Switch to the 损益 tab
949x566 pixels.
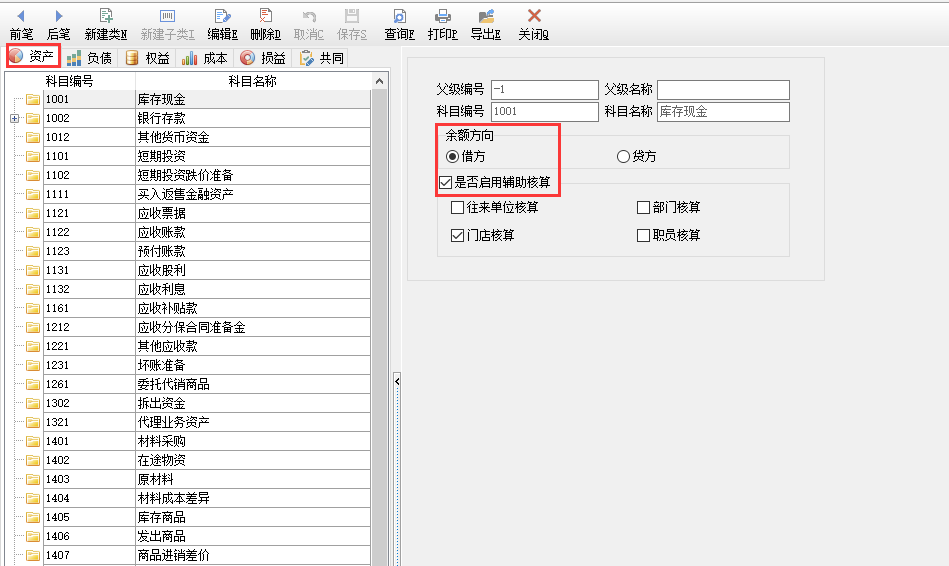263,58
